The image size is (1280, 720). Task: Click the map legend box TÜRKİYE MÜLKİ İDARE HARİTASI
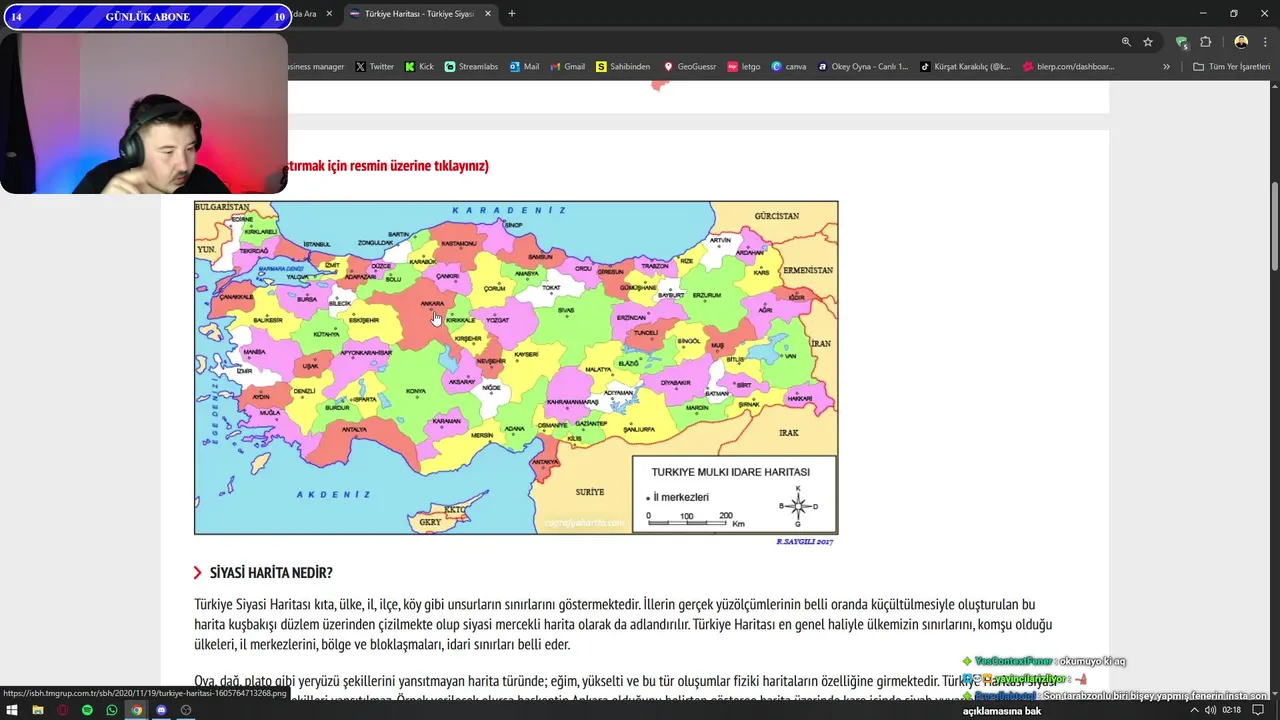point(734,494)
